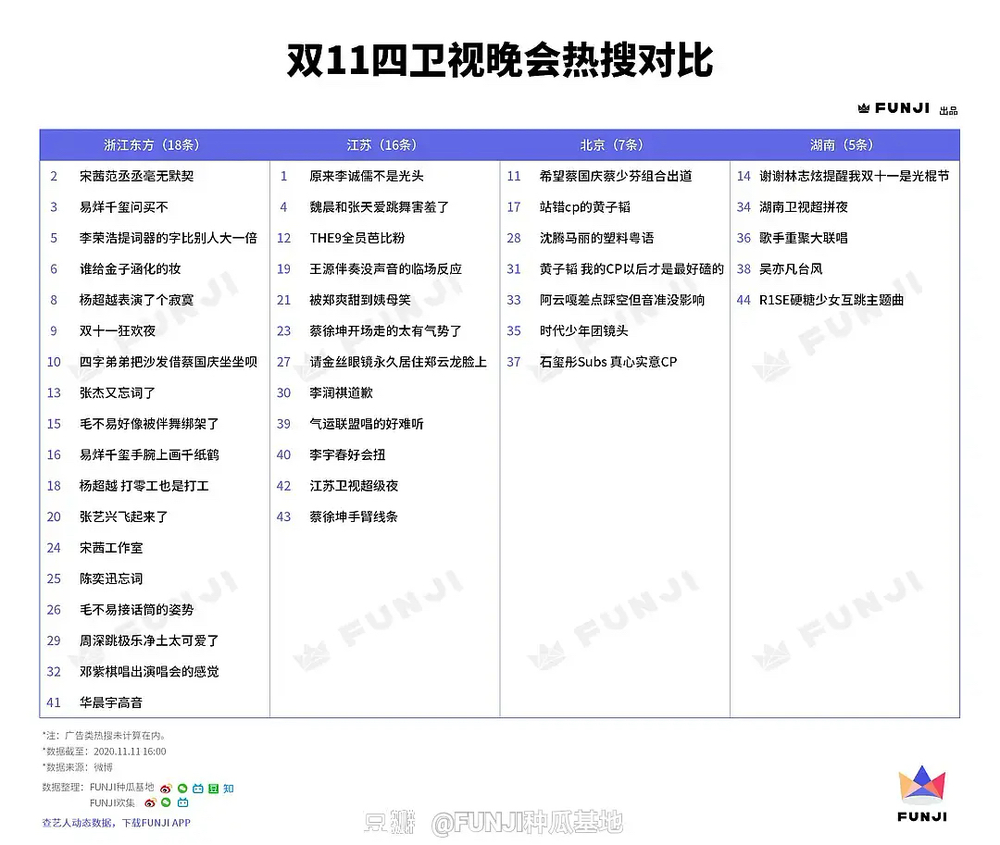Click the Bilibili icon beside FUNJI欢集

[182, 802]
